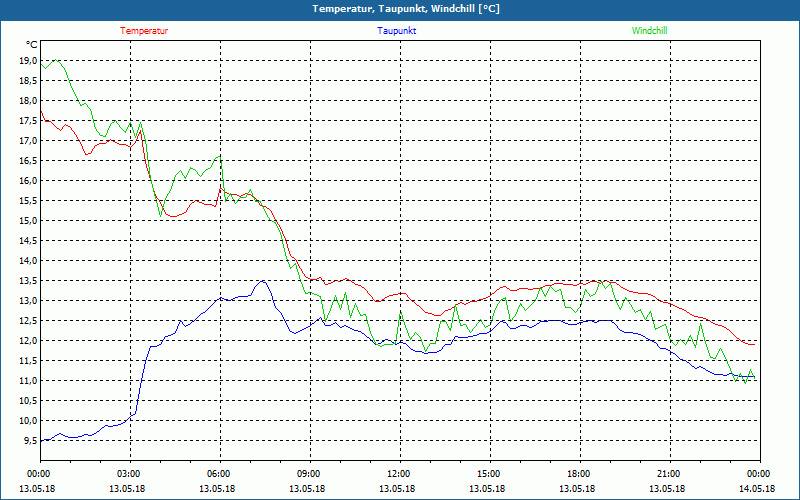Screen dimensions: 800x500
Task: Click the '11,0' y-axis value
Action: point(29,381)
